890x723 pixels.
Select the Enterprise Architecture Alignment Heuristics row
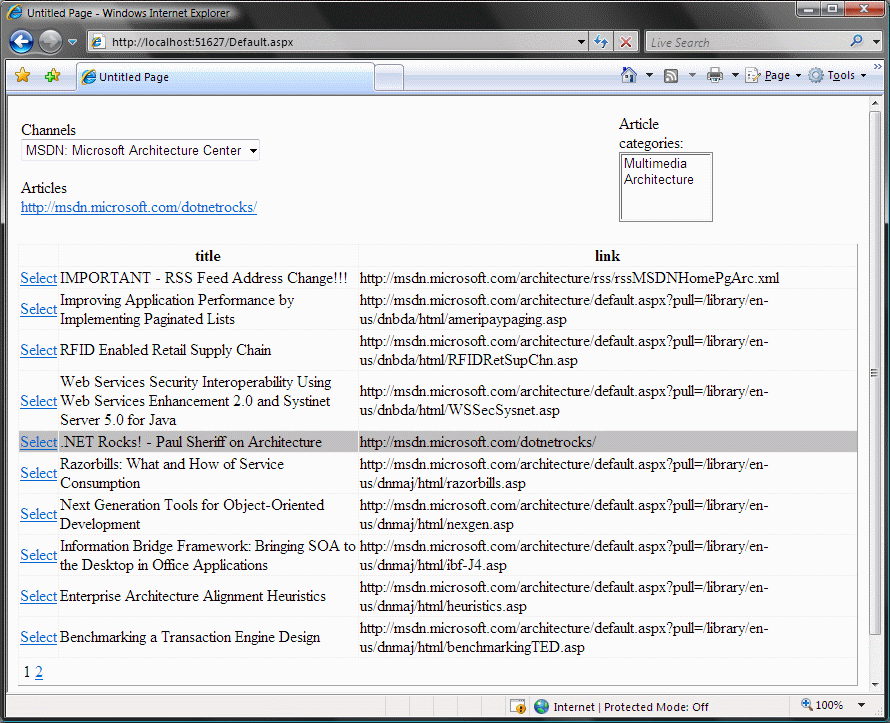coord(39,596)
